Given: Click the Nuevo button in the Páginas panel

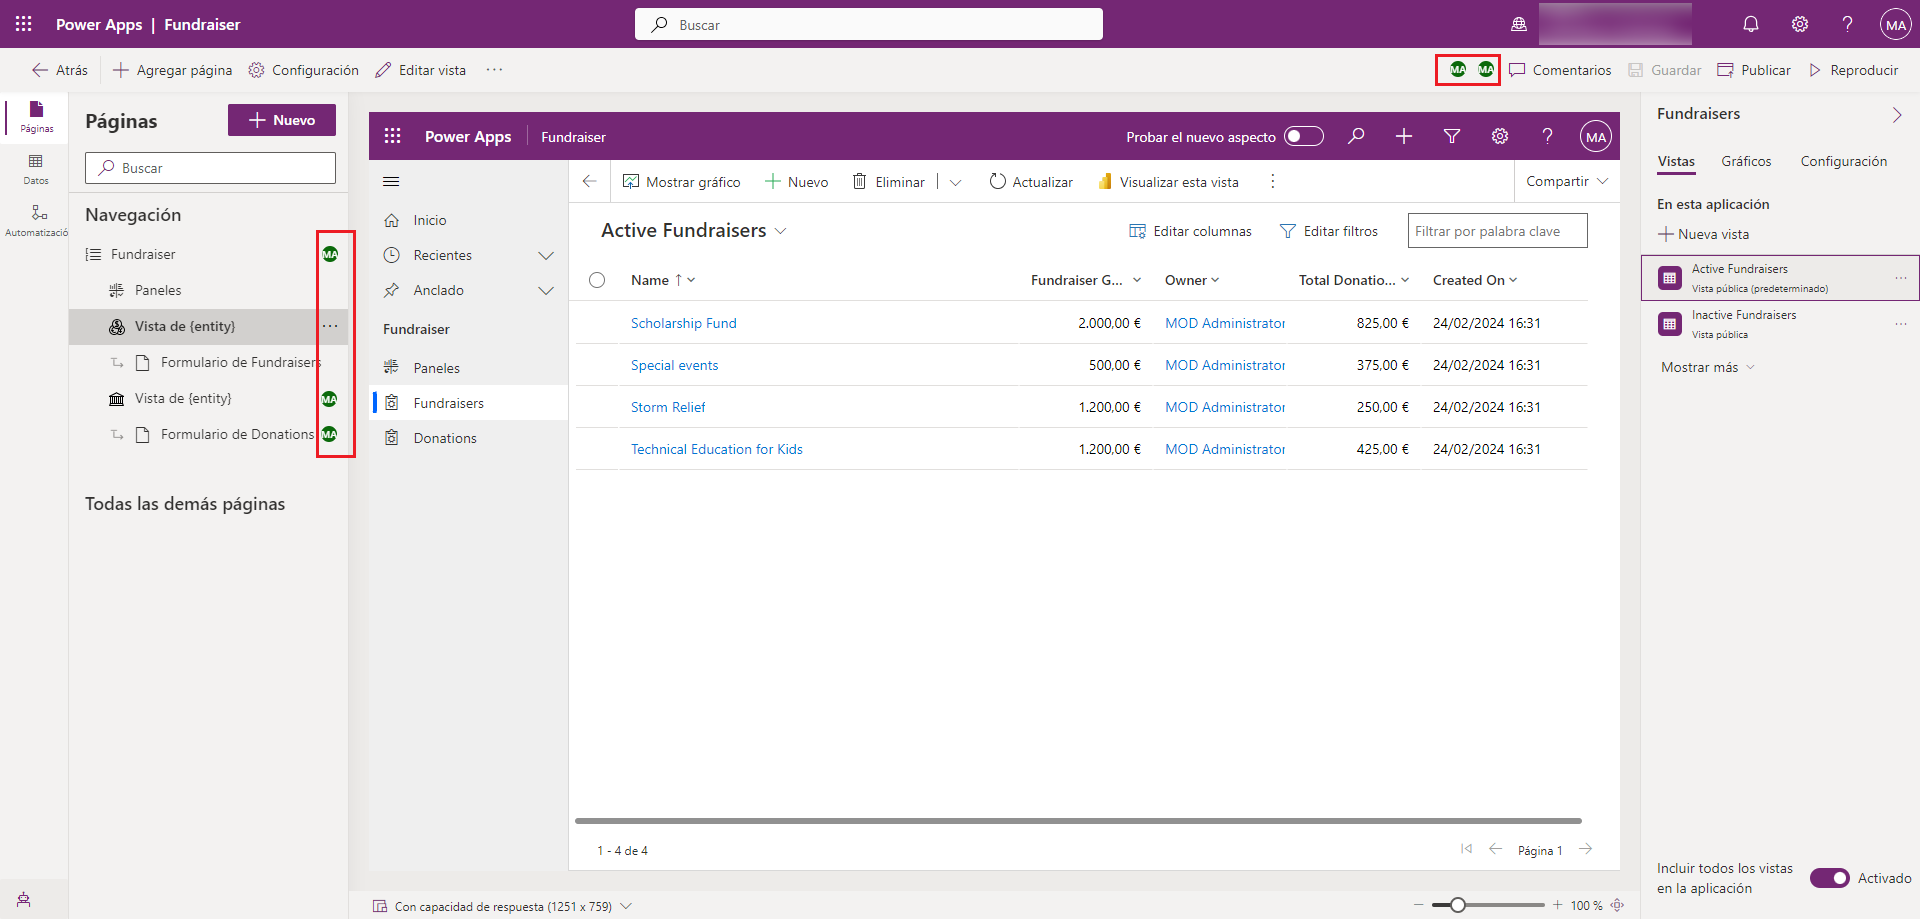Looking at the screenshot, I should [282, 120].
